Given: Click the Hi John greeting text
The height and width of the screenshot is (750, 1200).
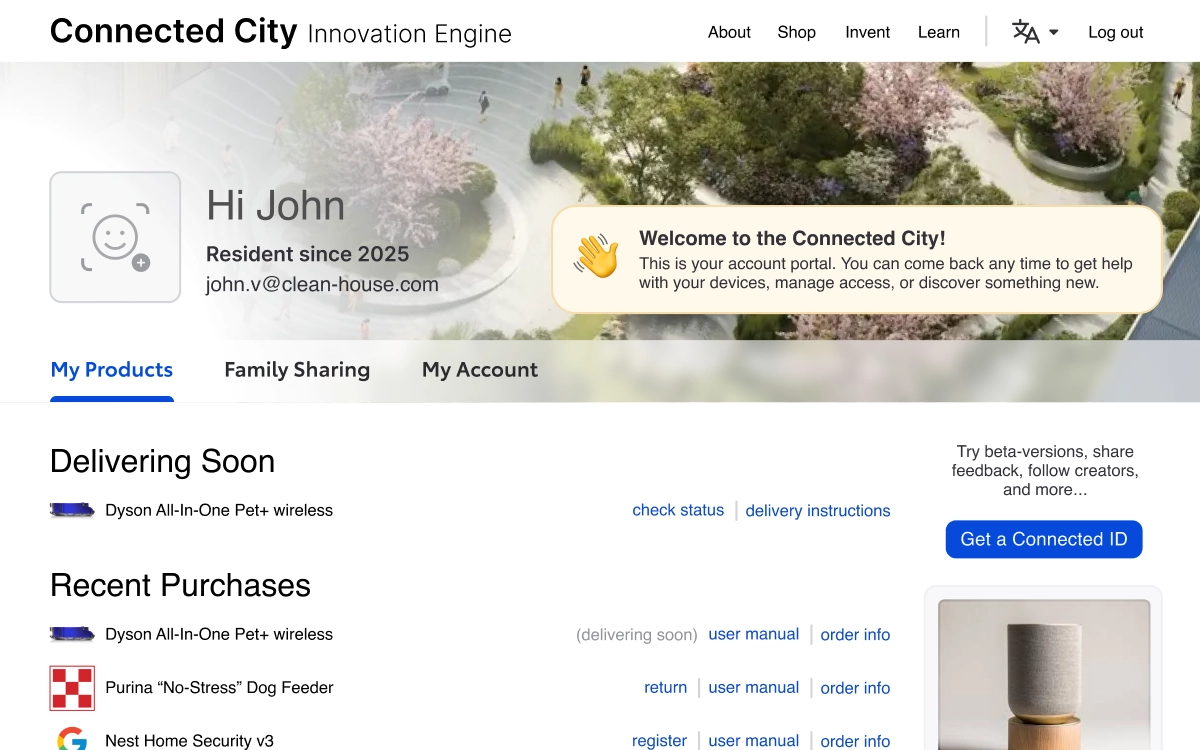Looking at the screenshot, I should (276, 206).
